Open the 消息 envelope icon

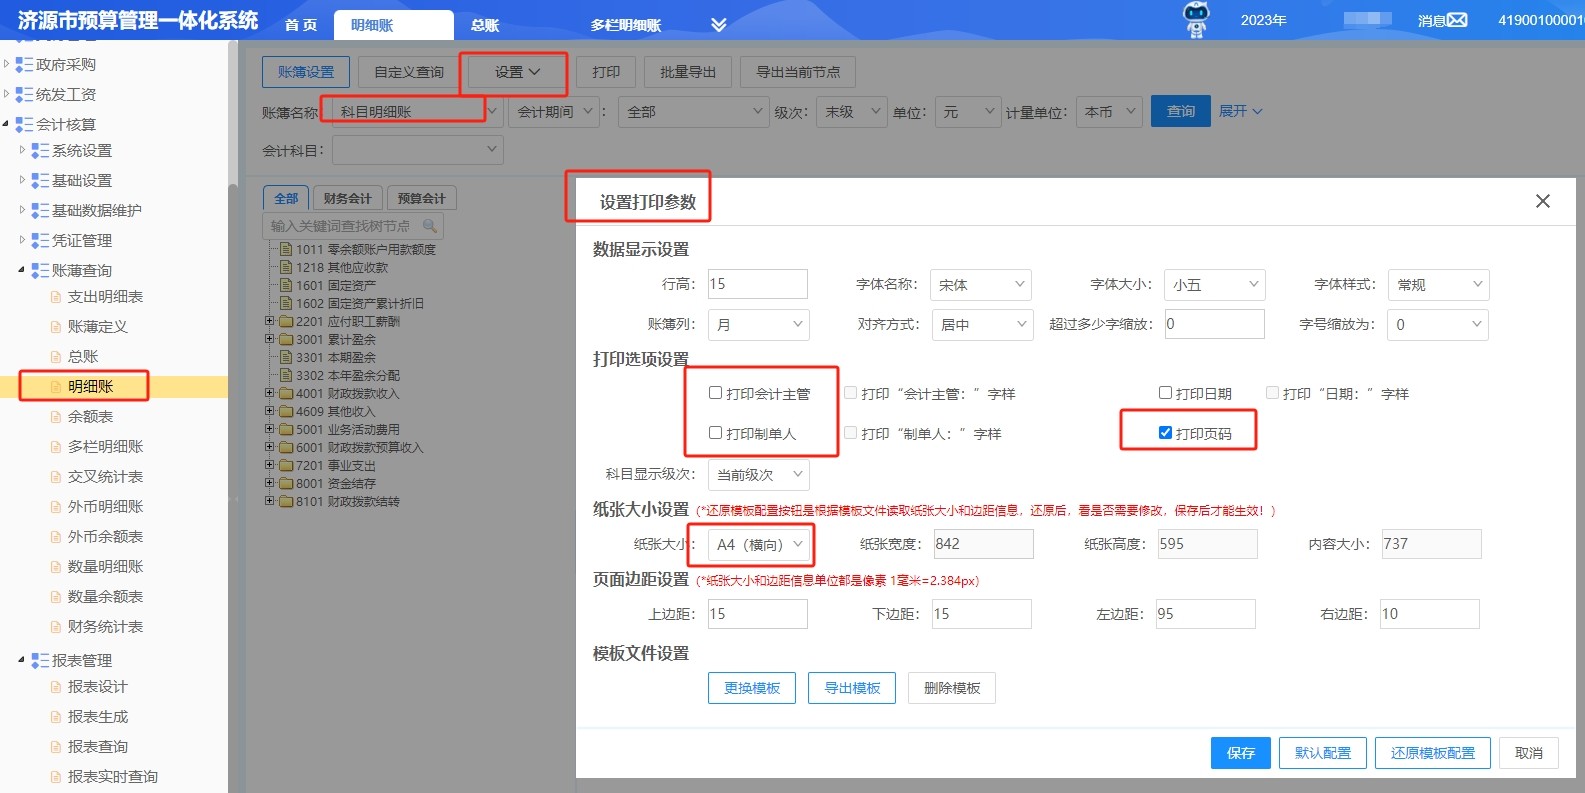tap(1457, 20)
